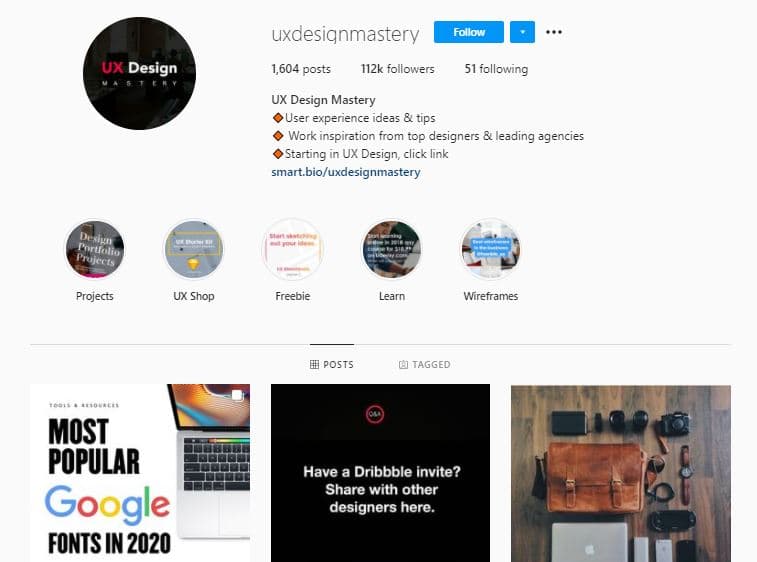Viewport: 757px width, 562px height.
Task: View the Freebie story highlight
Action: click(x=293, y=249)
